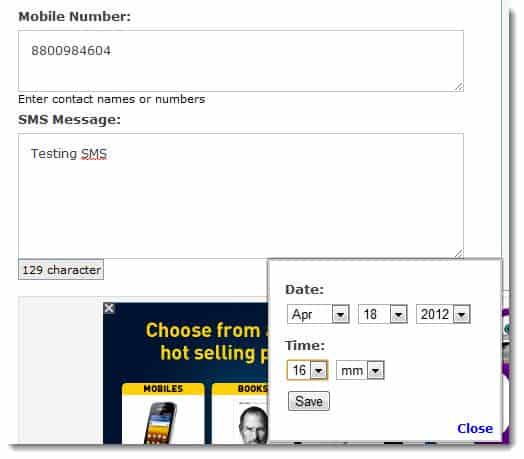Image resolution: width=524 pixels, height=459 pixels.
Task: Click the BOOKS ad category card
Action: (240, 414)
